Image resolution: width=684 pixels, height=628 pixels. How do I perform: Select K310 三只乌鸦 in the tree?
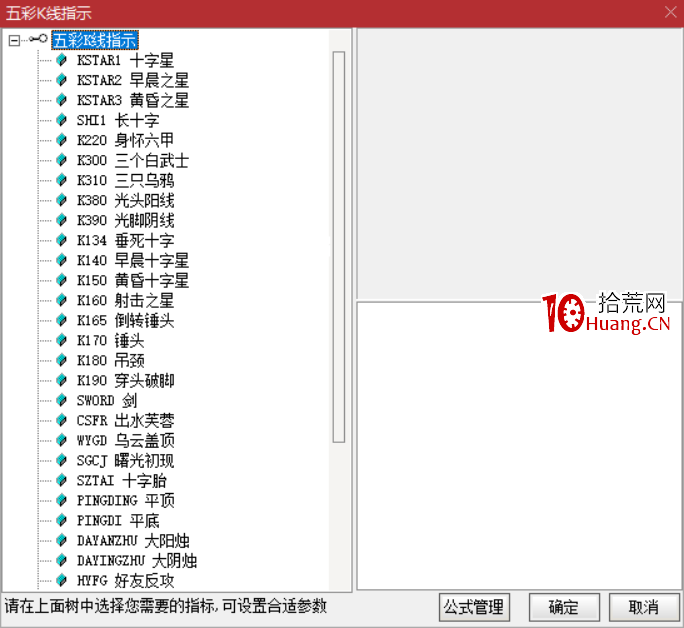tap(126, 181)
